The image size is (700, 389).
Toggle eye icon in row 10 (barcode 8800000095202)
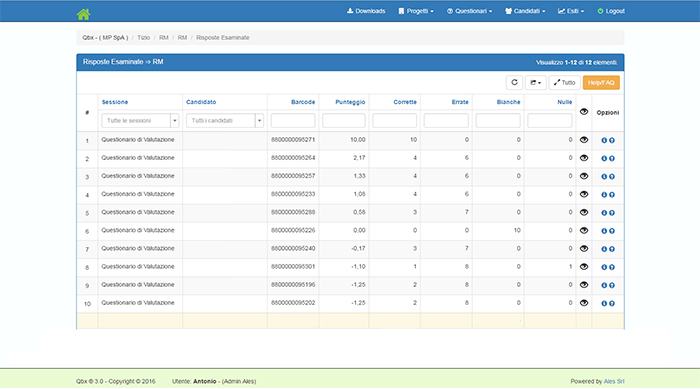pos(584,303)
